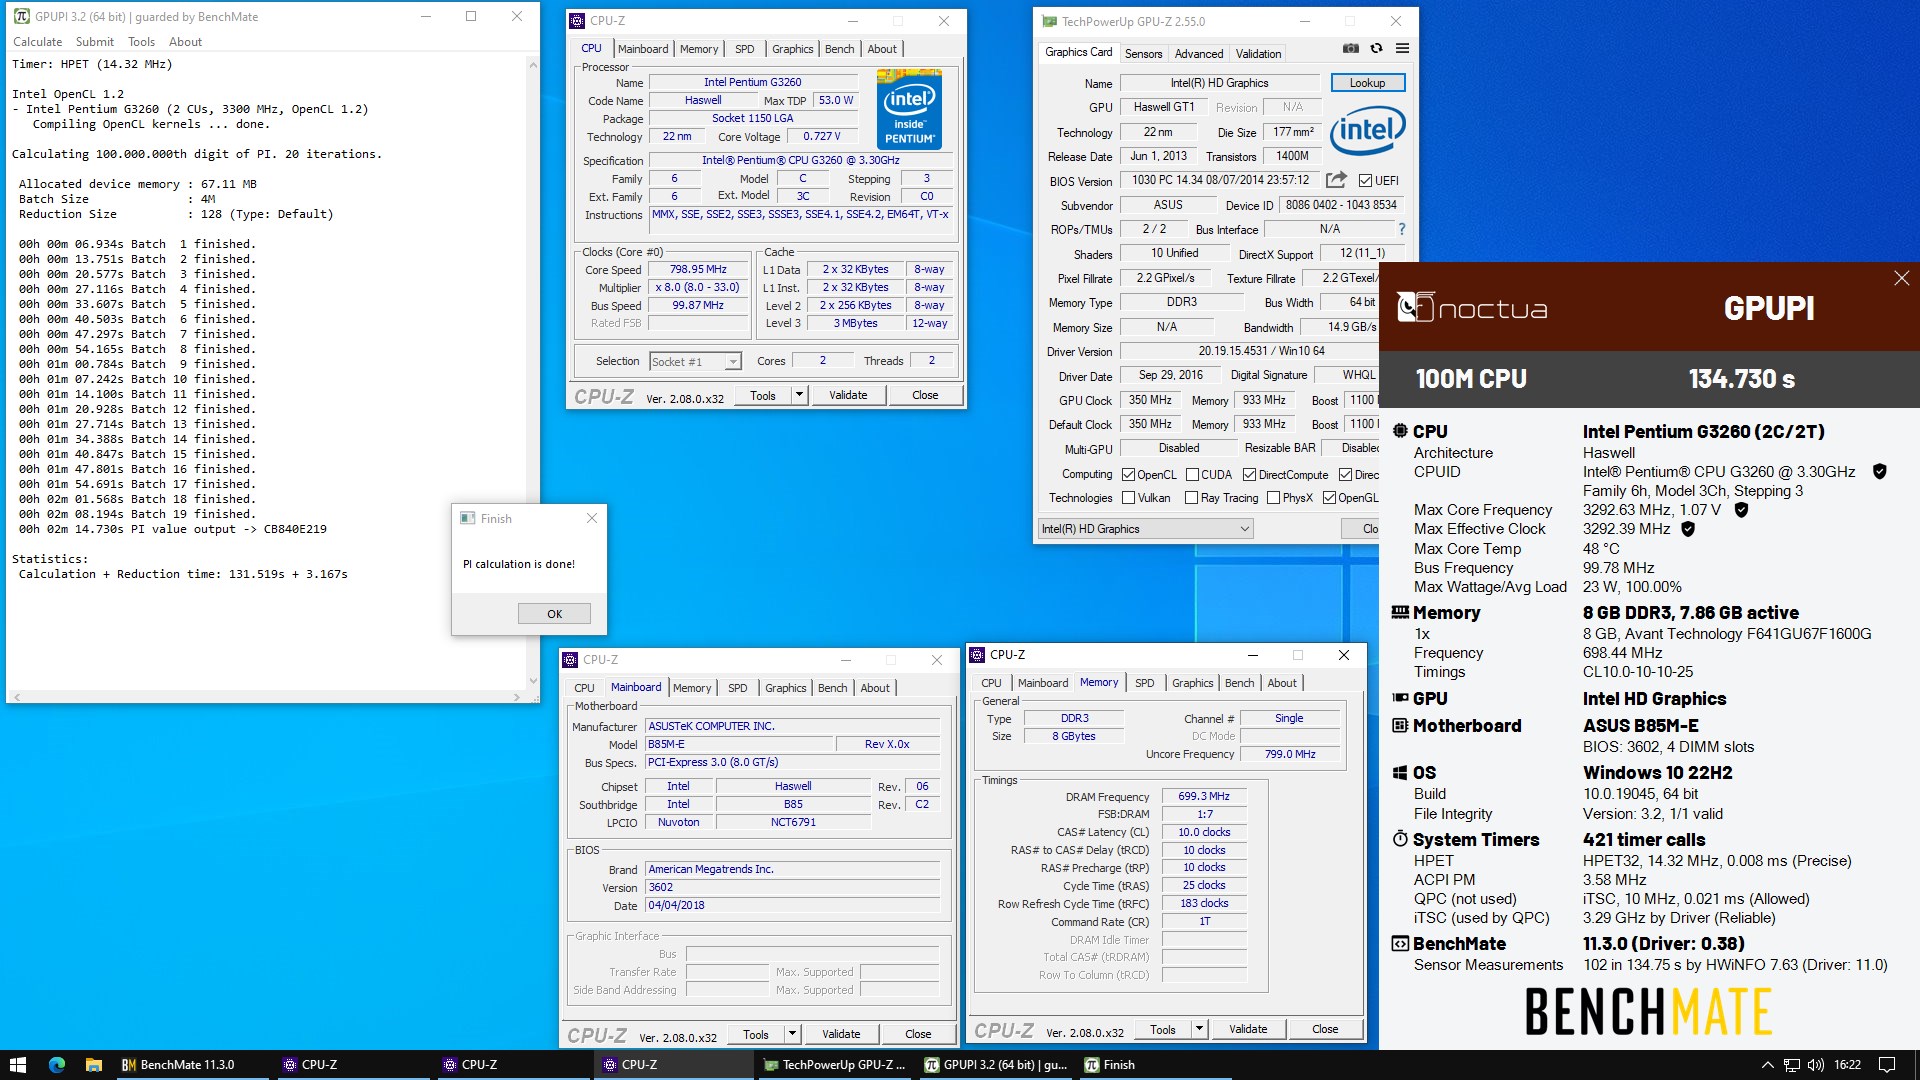The height and width of the screenshot is (1080, 1920).
Task: Open the Submit menu in GPUPI
Action: pyautogui.click(x=95, y=42)
